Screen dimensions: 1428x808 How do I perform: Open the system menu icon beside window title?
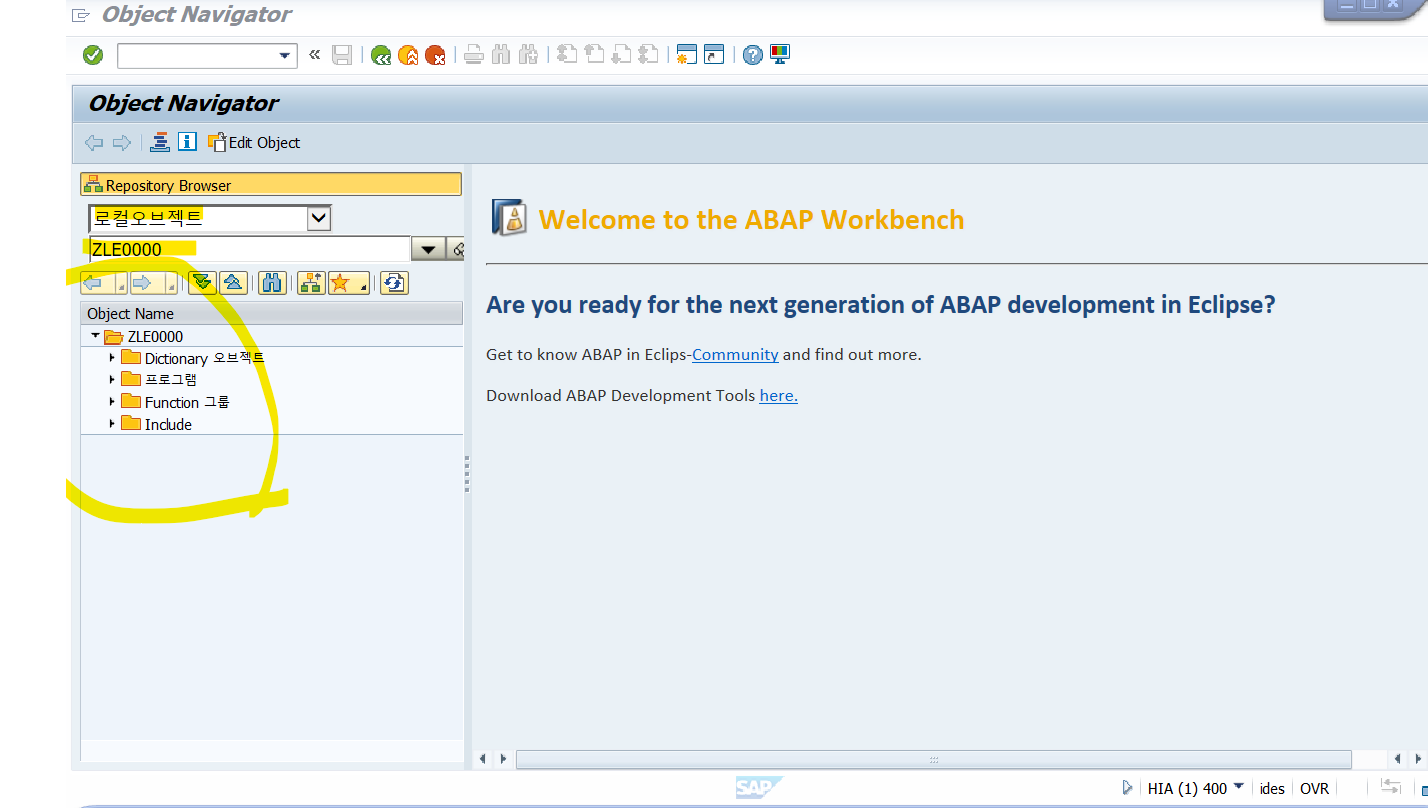[x=81, y=15]
